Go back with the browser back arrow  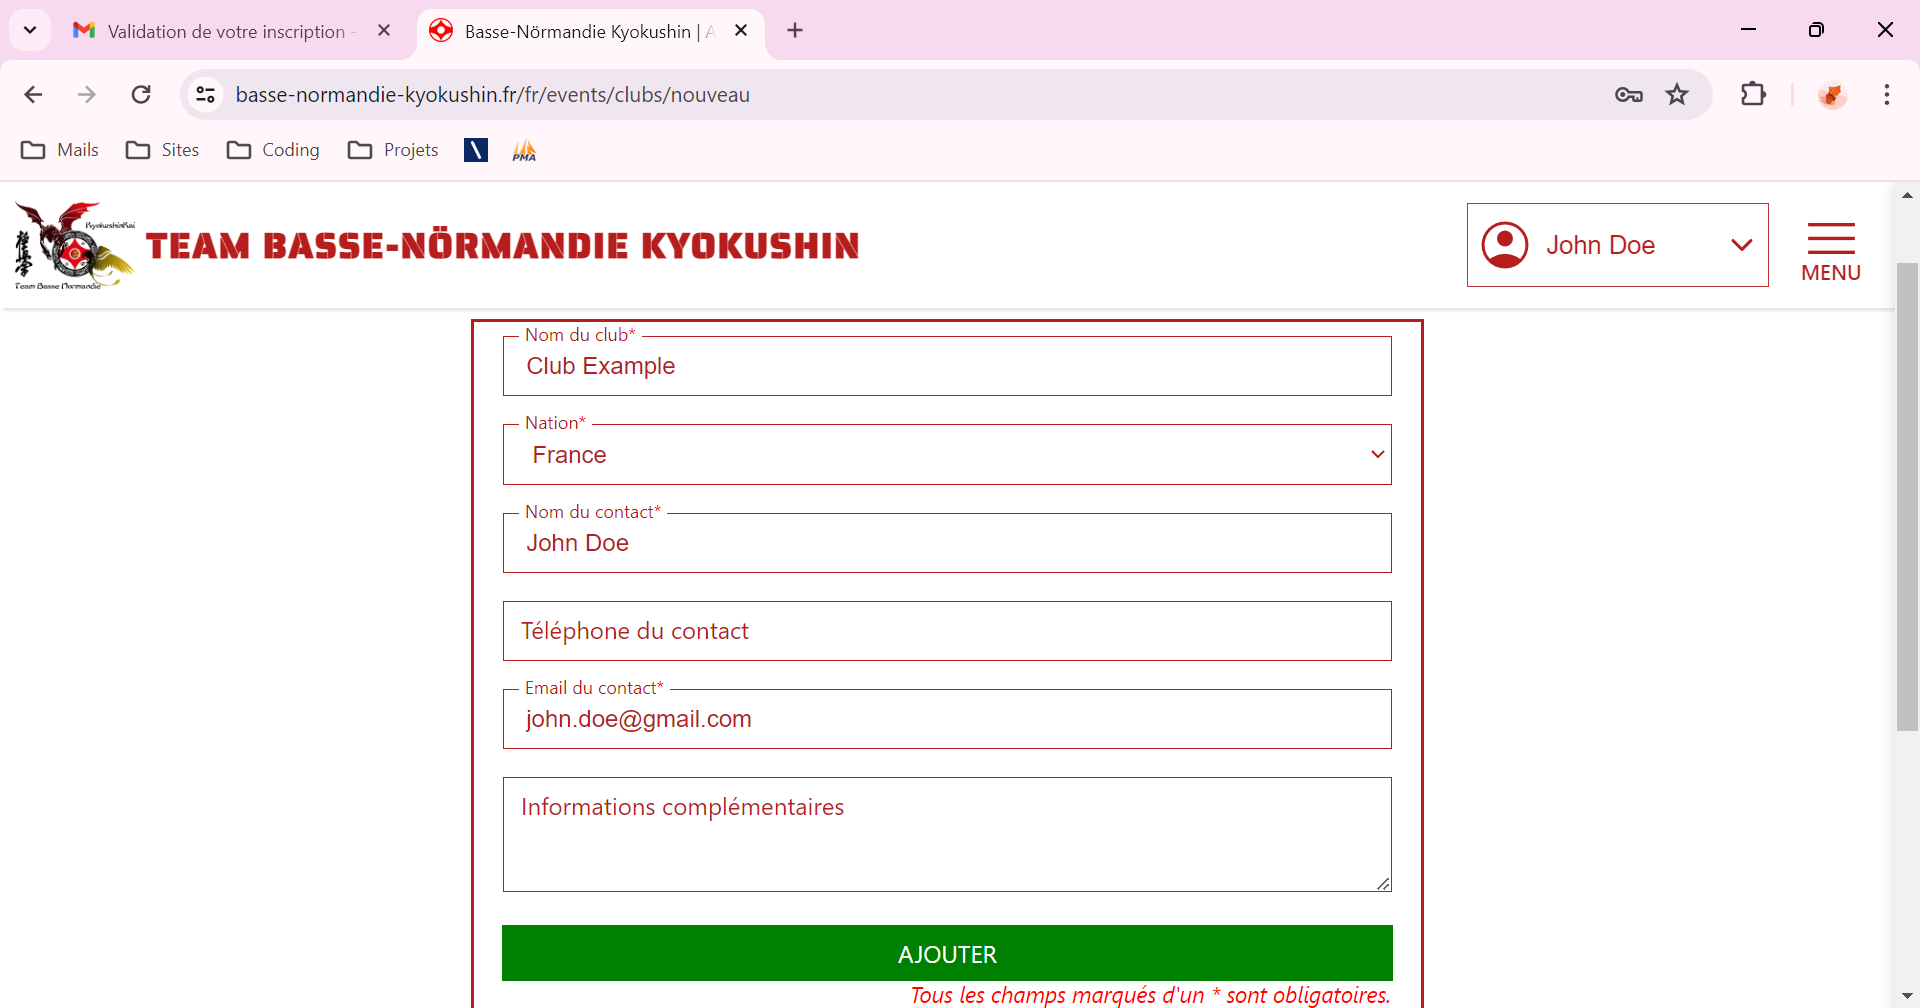click(33, 95)
